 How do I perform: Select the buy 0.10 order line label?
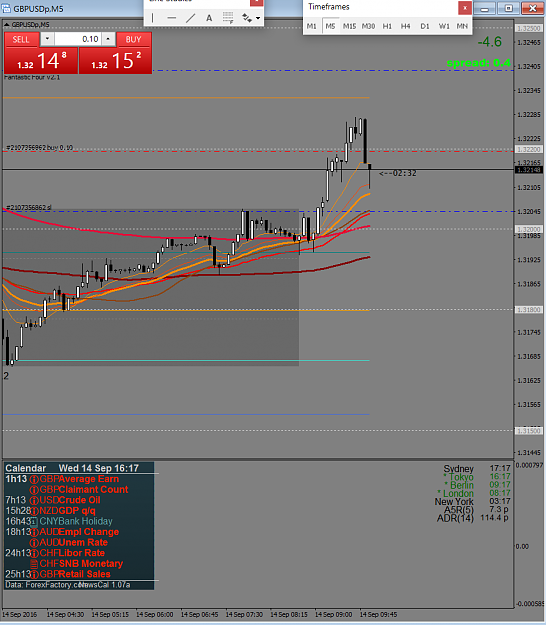(40, 147)
